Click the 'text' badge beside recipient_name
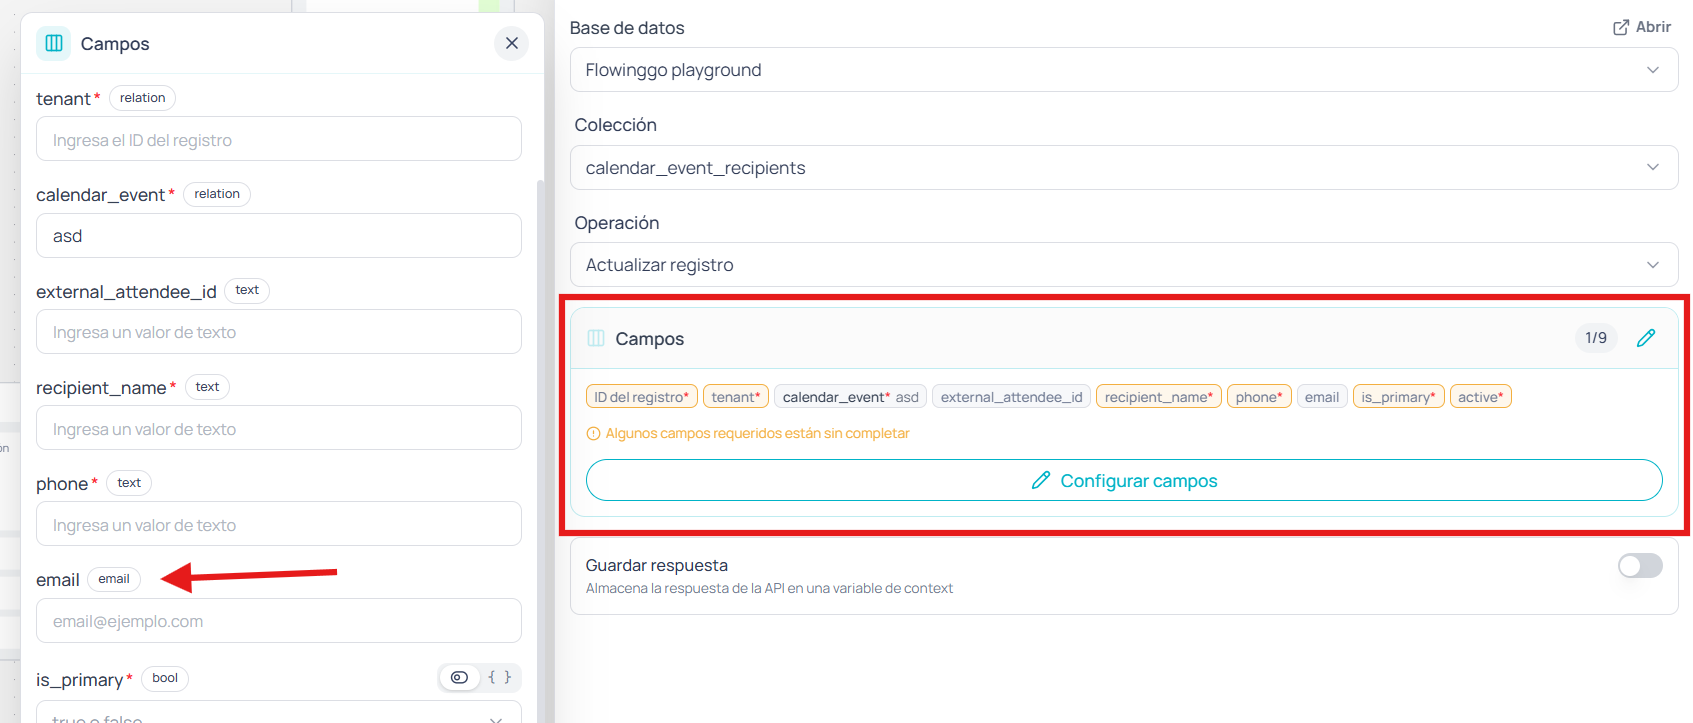Viewport: 1693px width, 723px height. pos(208,387)
